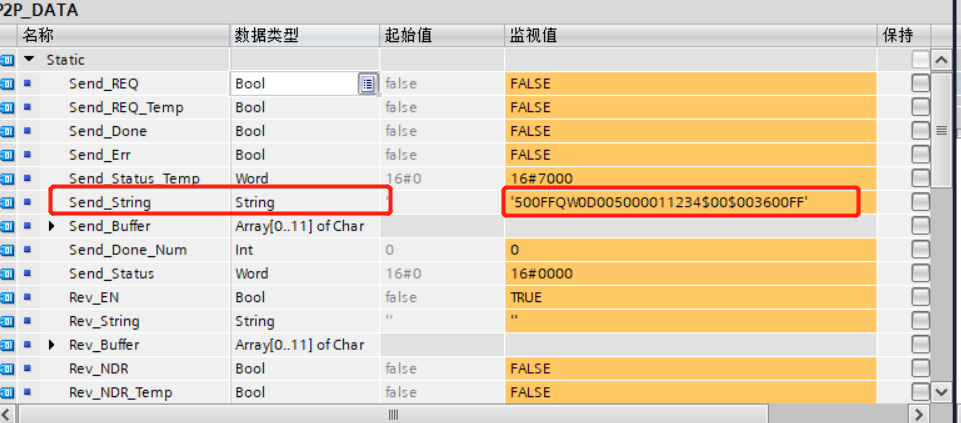This screenshot has width=961, height=423.
Task: Expand the Rev_Buffer array
Action: 52,345
